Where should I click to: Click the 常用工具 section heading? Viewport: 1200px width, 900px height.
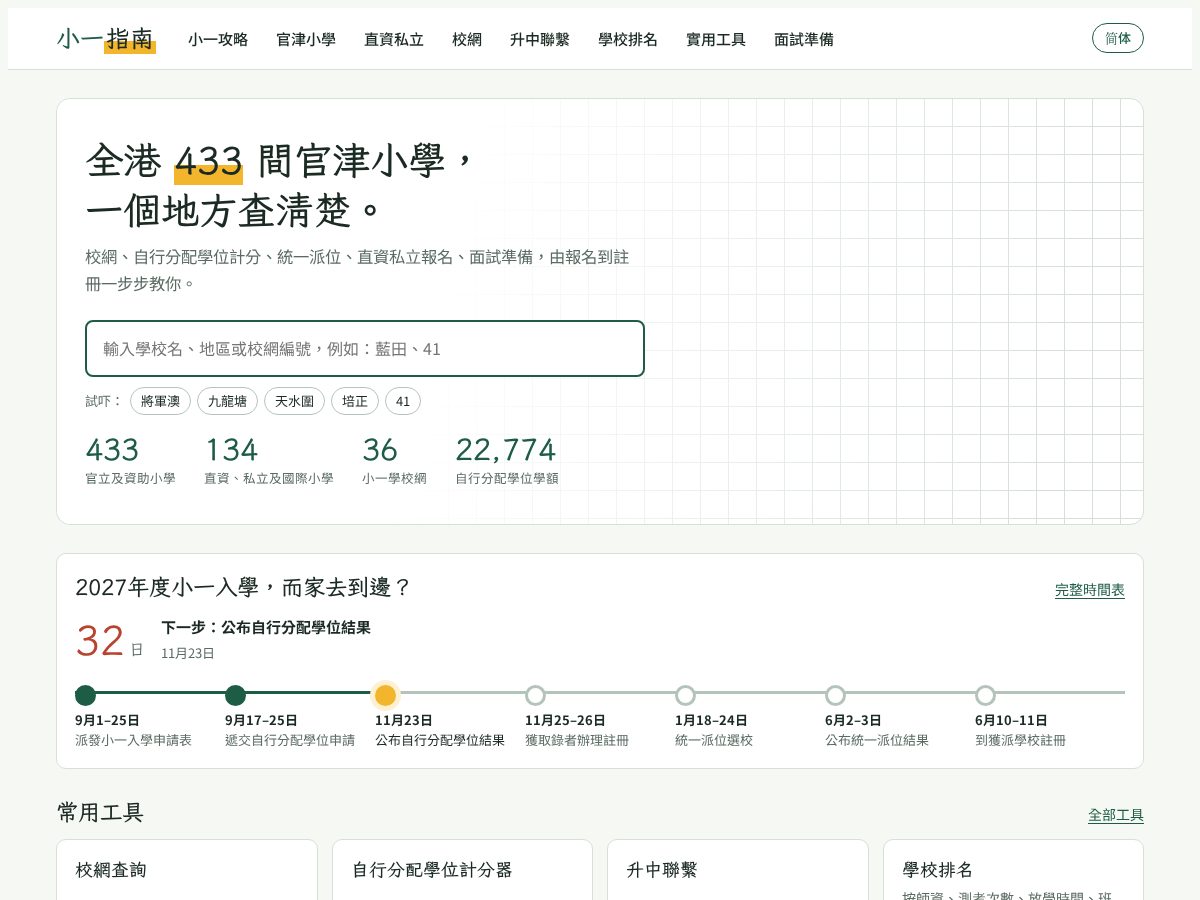coord(100,813)
